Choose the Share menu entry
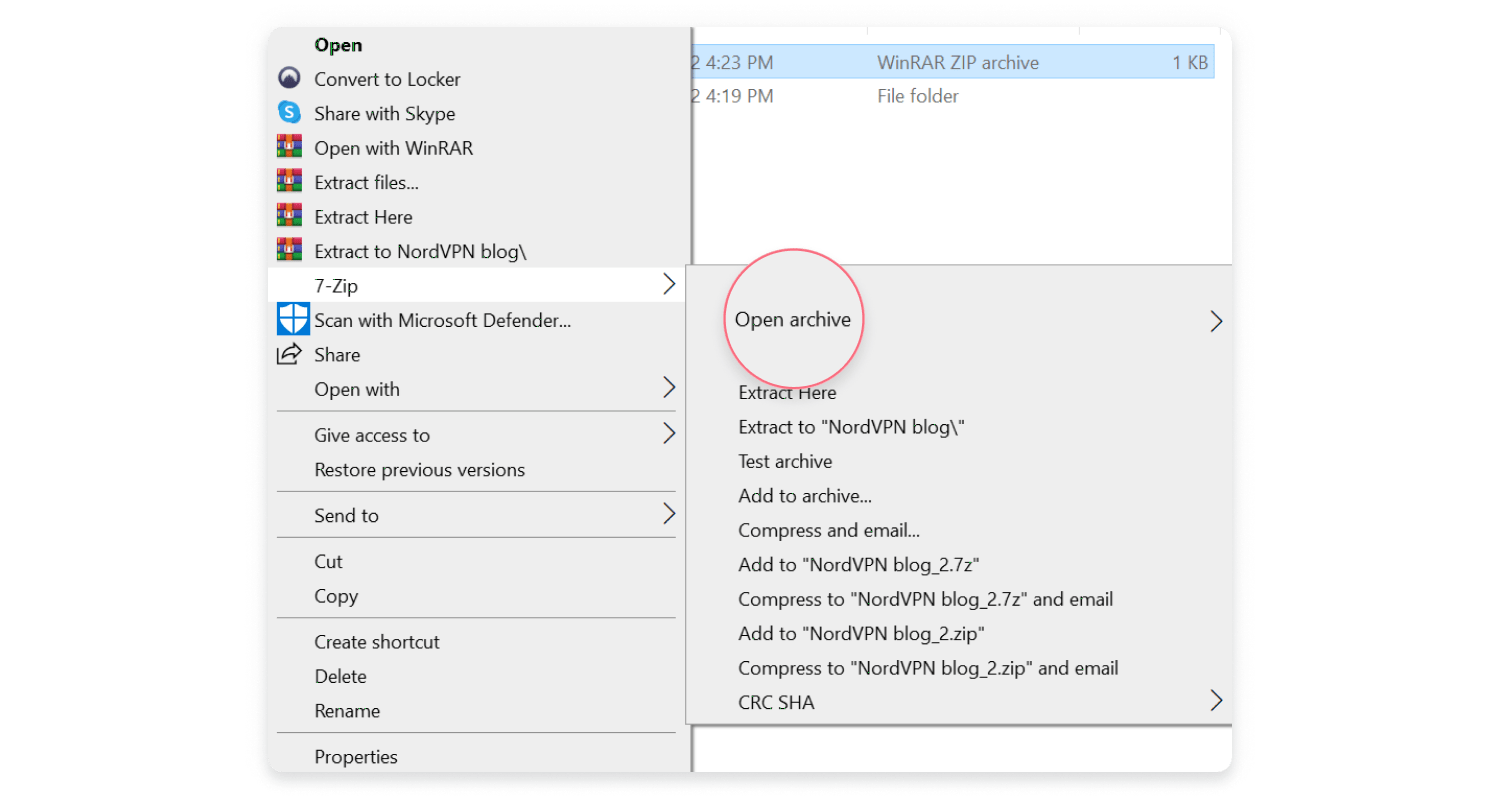 (x=337, y=355)
